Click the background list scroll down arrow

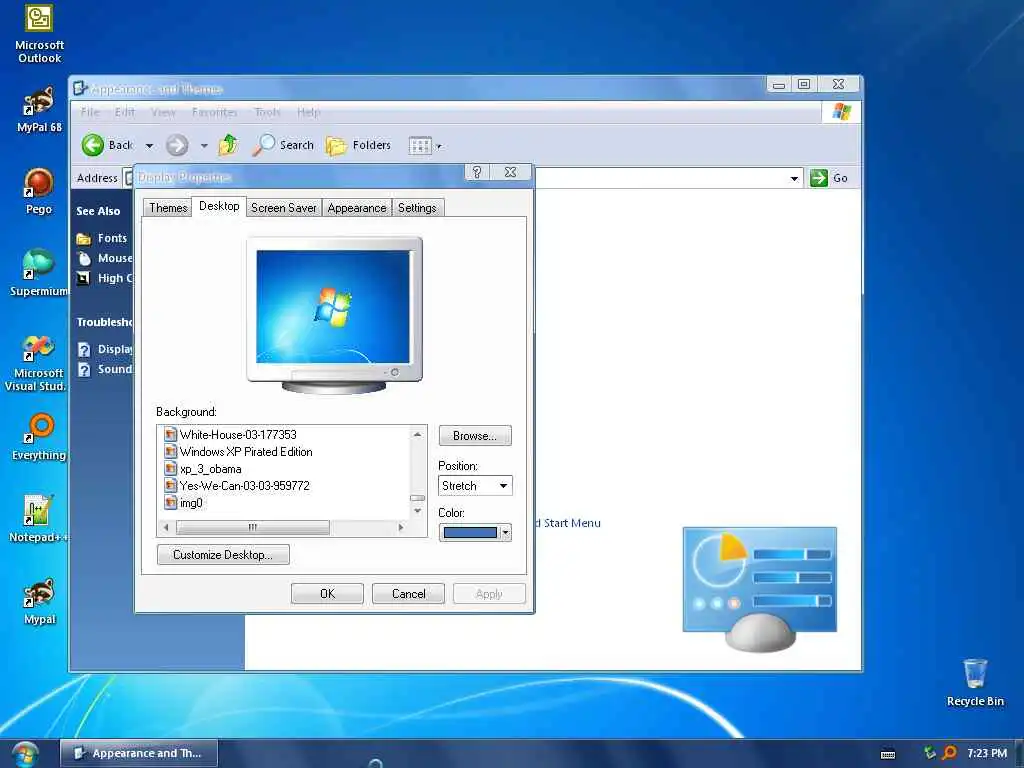pyautogui.click(x=418, y=511)
